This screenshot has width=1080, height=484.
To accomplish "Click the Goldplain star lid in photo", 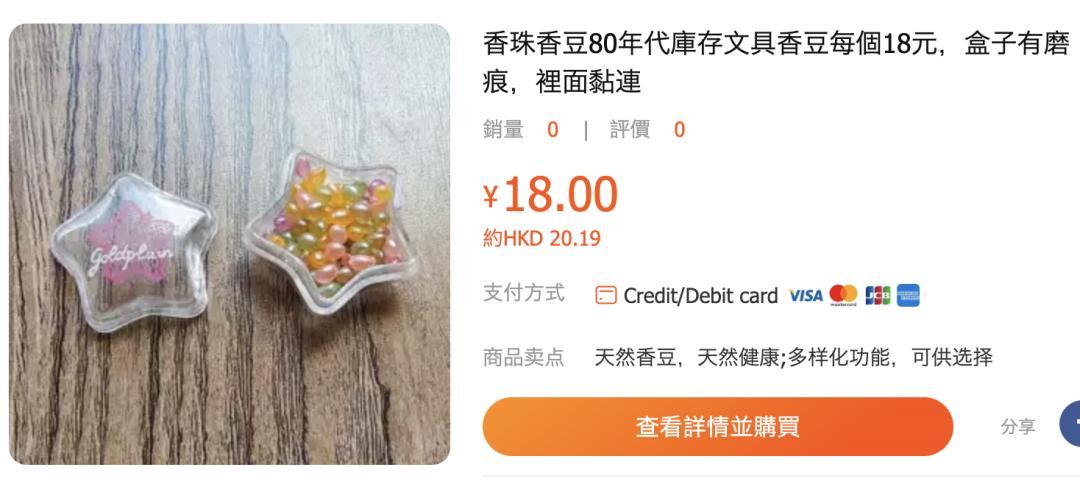I will click(132, 251).
